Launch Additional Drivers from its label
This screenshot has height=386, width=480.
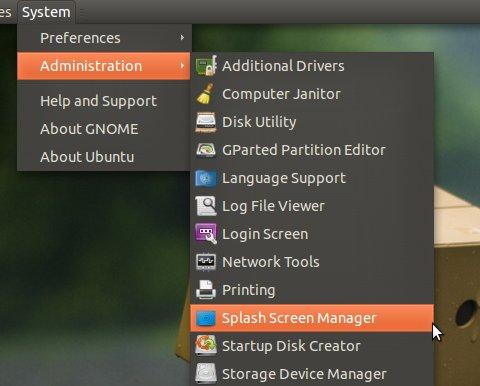coord(283,66)
